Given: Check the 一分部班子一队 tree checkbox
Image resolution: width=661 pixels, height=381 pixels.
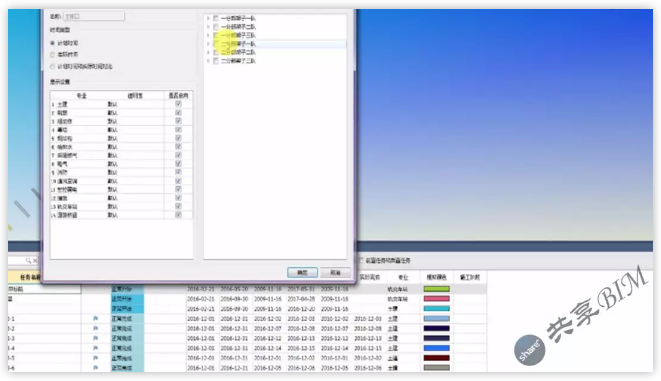Looking at the screenshot, I should point(216,18).
